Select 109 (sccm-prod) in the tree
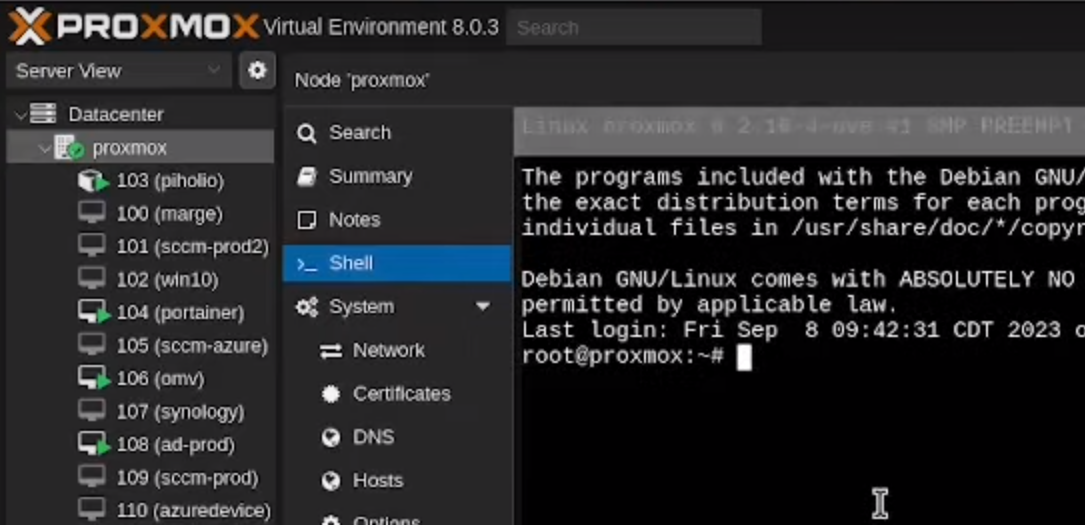 click(188, 478)
